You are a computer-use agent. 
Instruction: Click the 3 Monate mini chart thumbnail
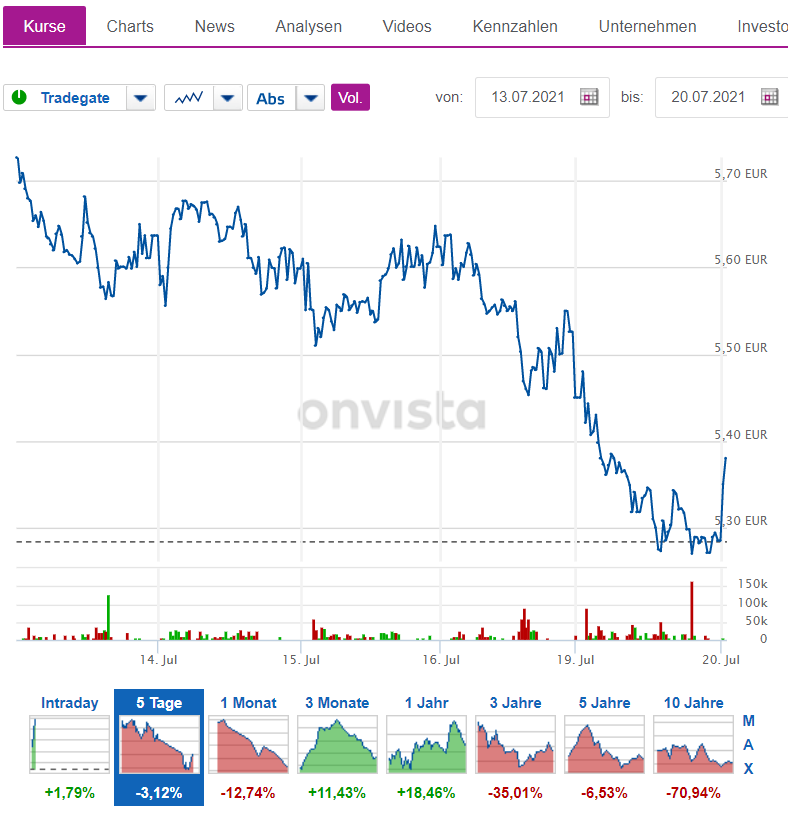click(x=337, y=745)
